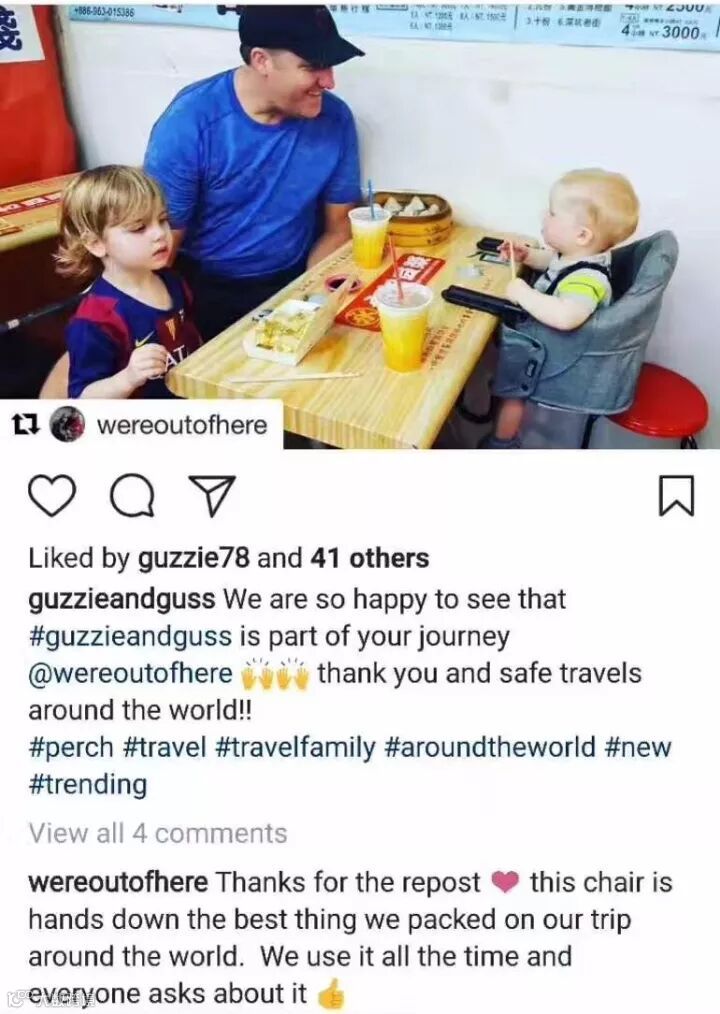This screenshot has width=720, height=1014.
Task: Tap the repost arrows icon on photo
Action: [26, 426]
